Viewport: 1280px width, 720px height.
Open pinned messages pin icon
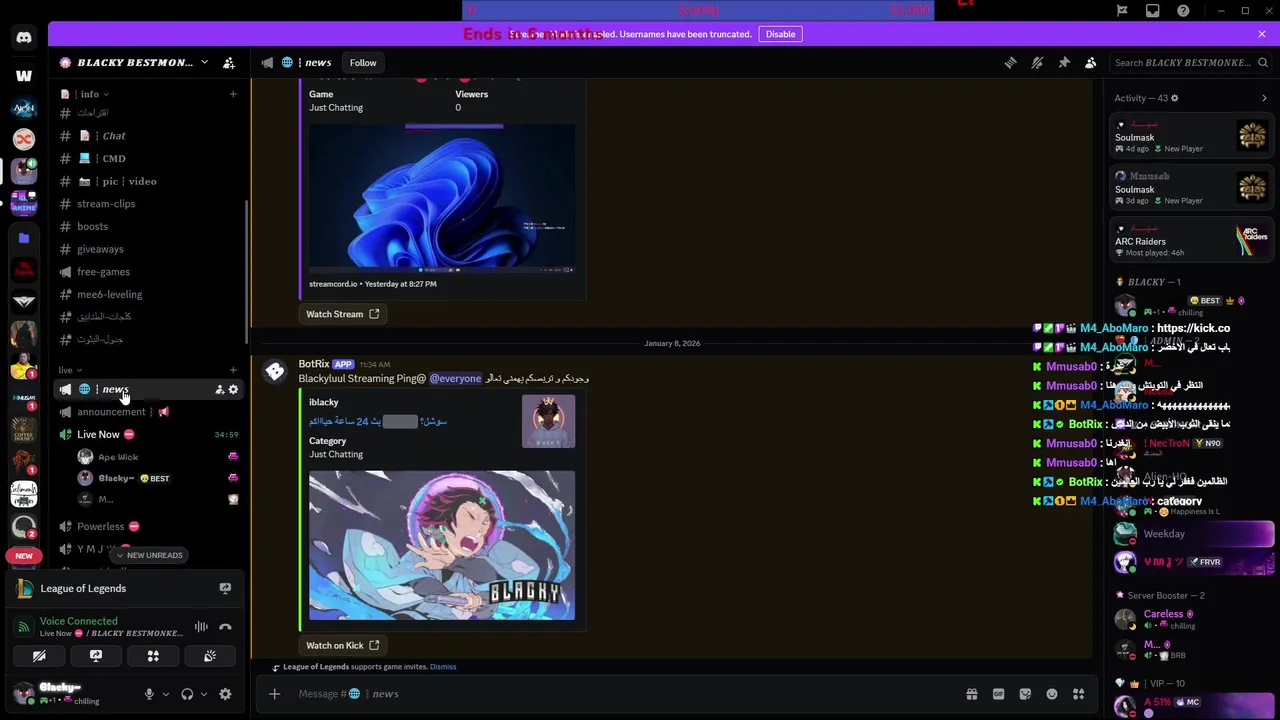tap(1064, 63)
